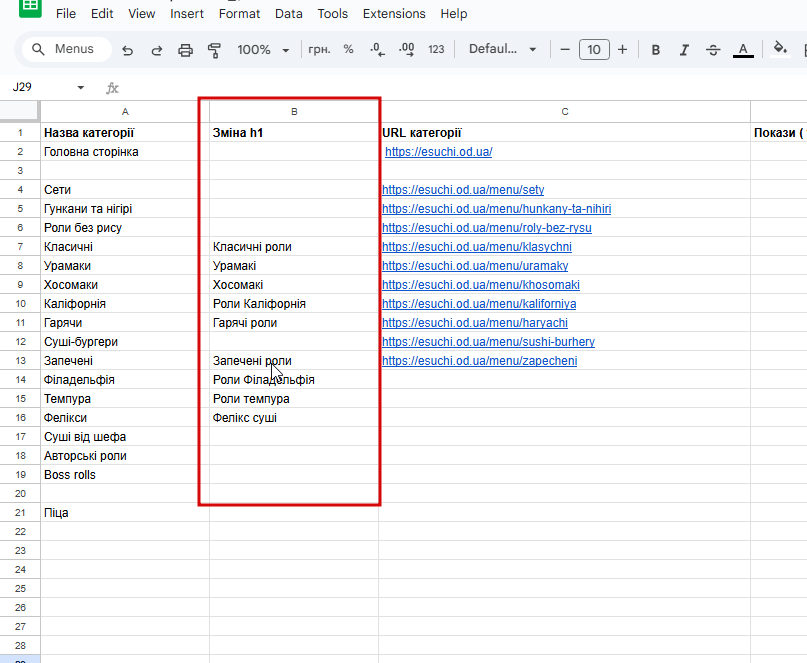The image size is (807, 663).
Task: Select column B header
Action: (294, 112)
